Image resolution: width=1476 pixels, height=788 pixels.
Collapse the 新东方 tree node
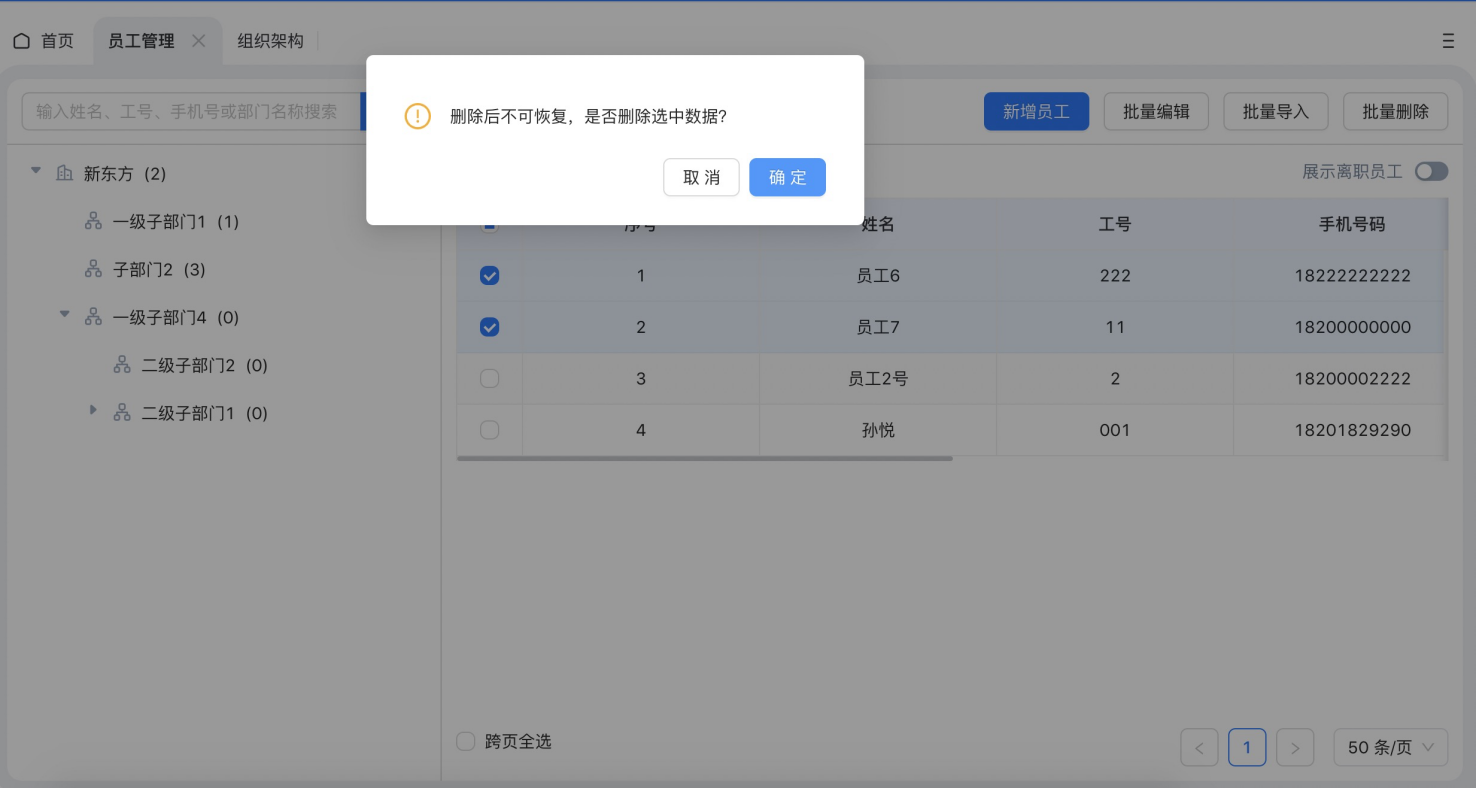click(x=36, y=171)
